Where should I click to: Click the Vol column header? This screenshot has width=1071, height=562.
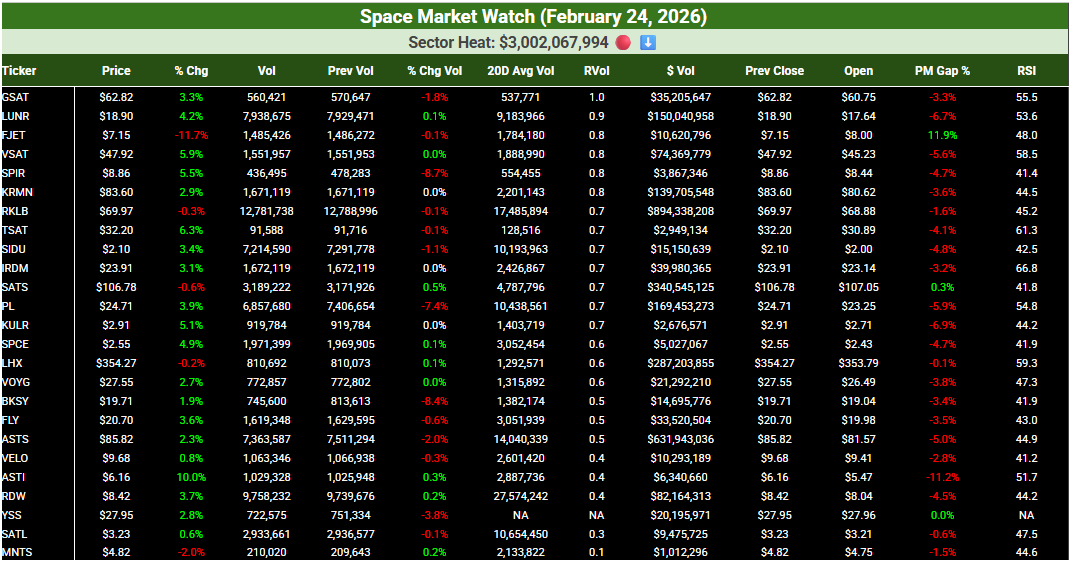coord(266,70)
